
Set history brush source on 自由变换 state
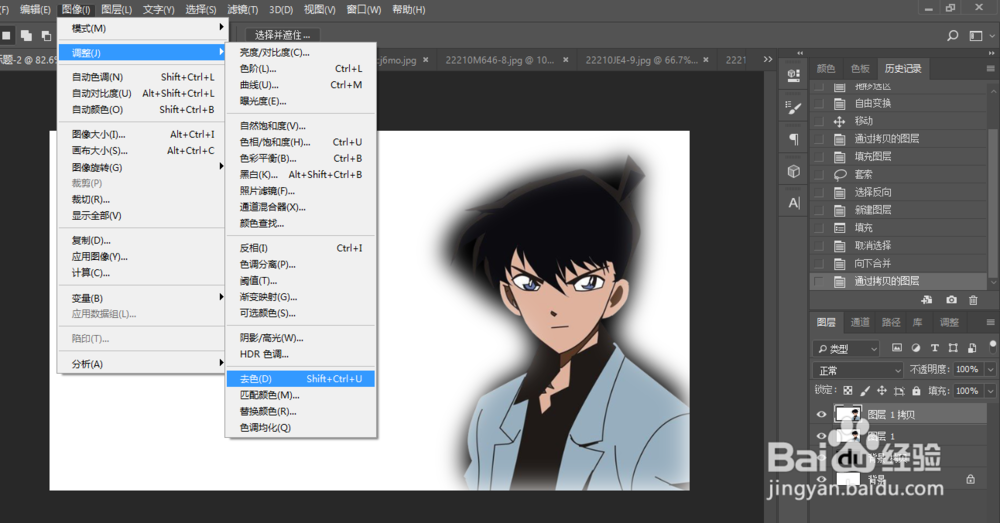pyautogui.click(x=820, y=103)
